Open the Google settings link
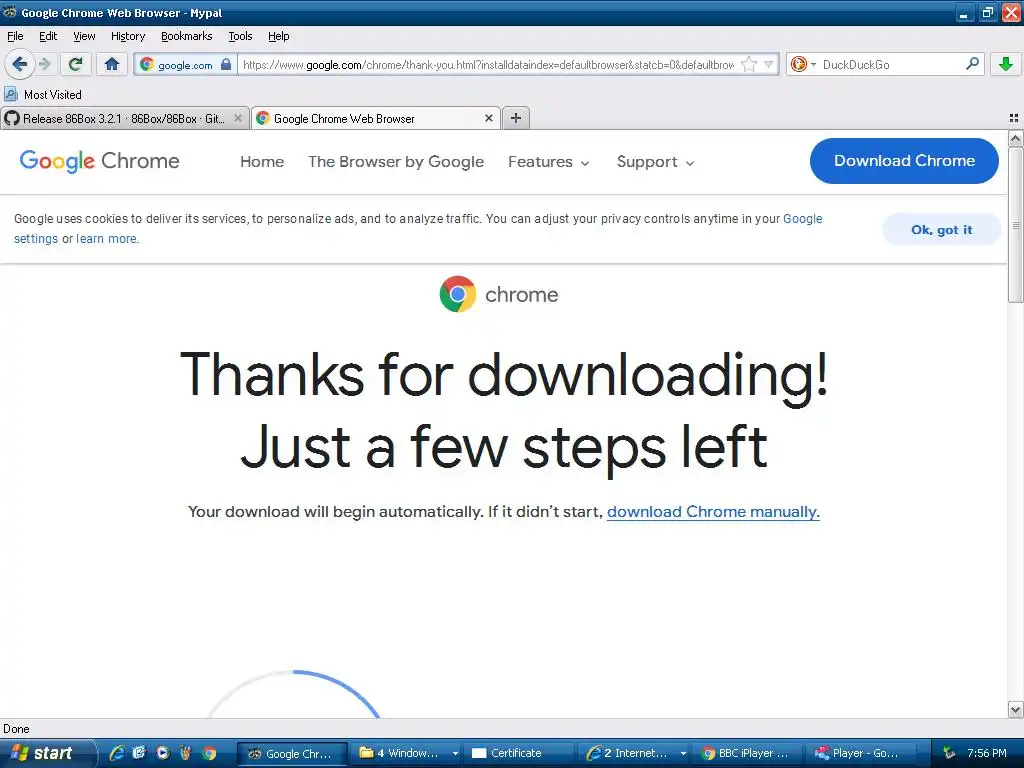Image resolution: width=1024 pixels, height=768 pixels. [803, 219]
